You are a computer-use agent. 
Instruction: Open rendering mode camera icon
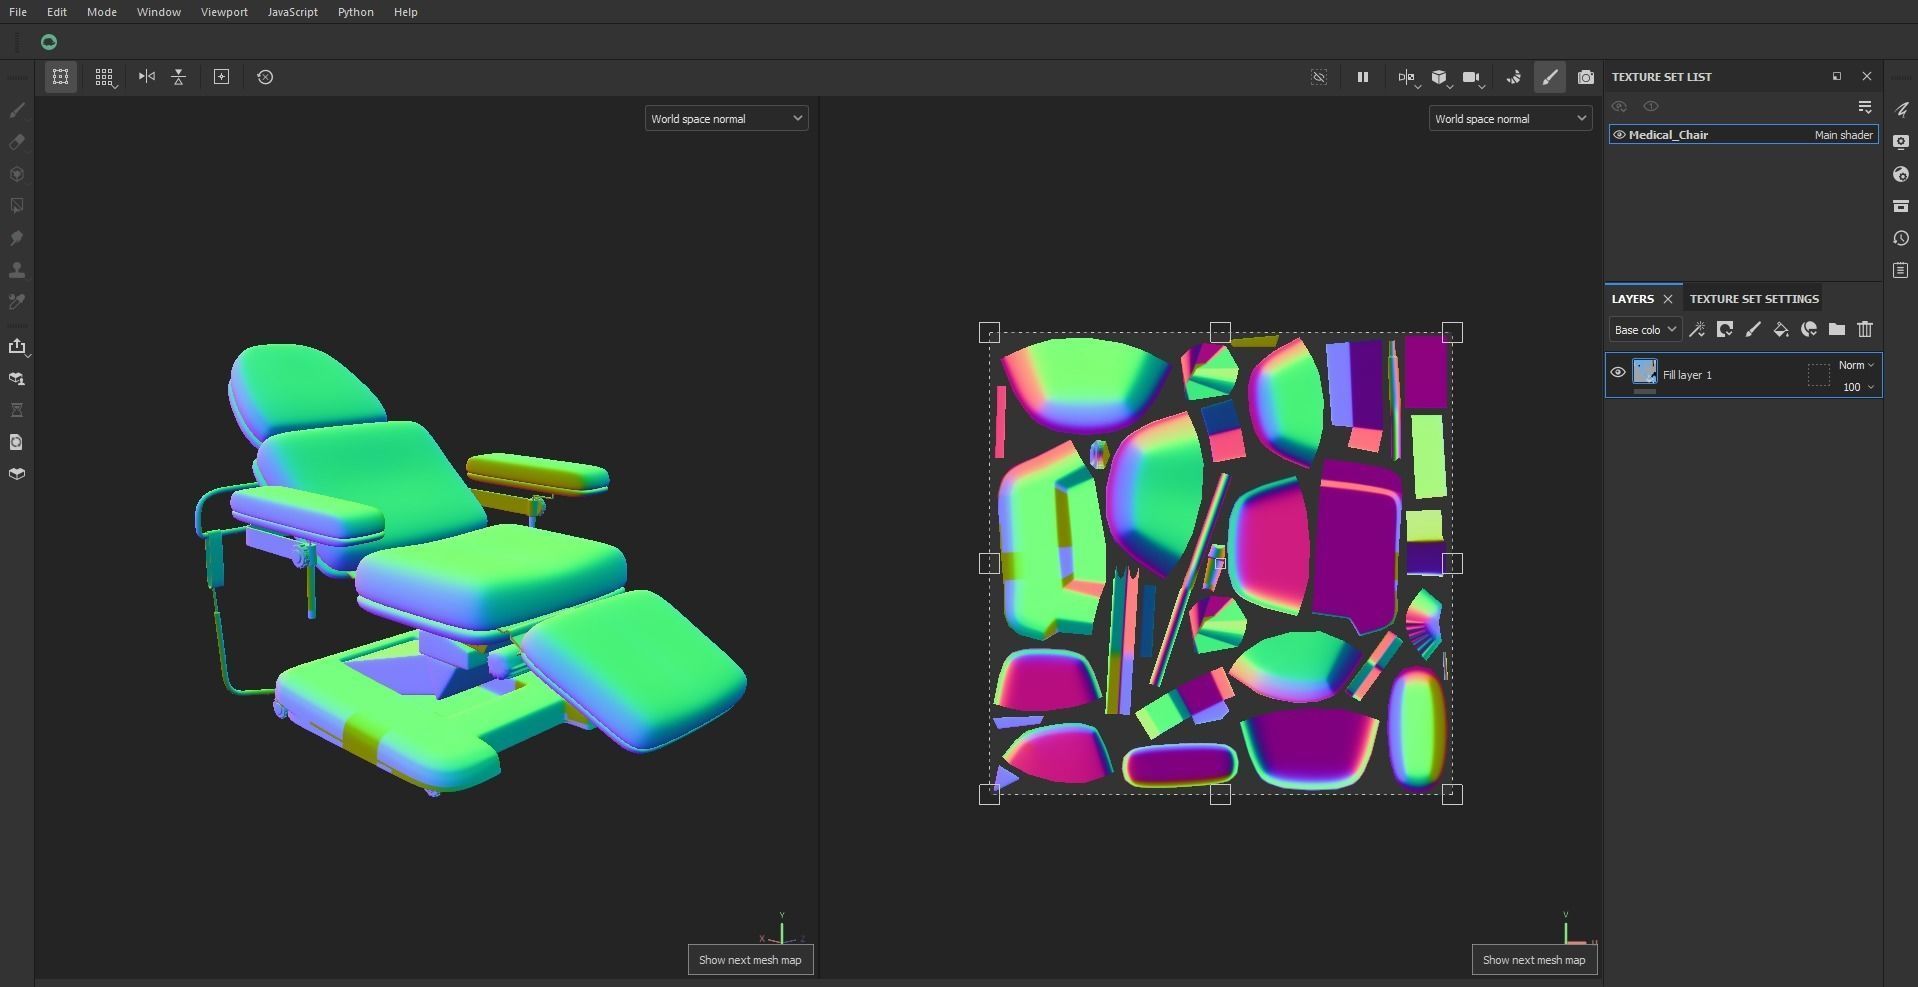(1586, 77)
